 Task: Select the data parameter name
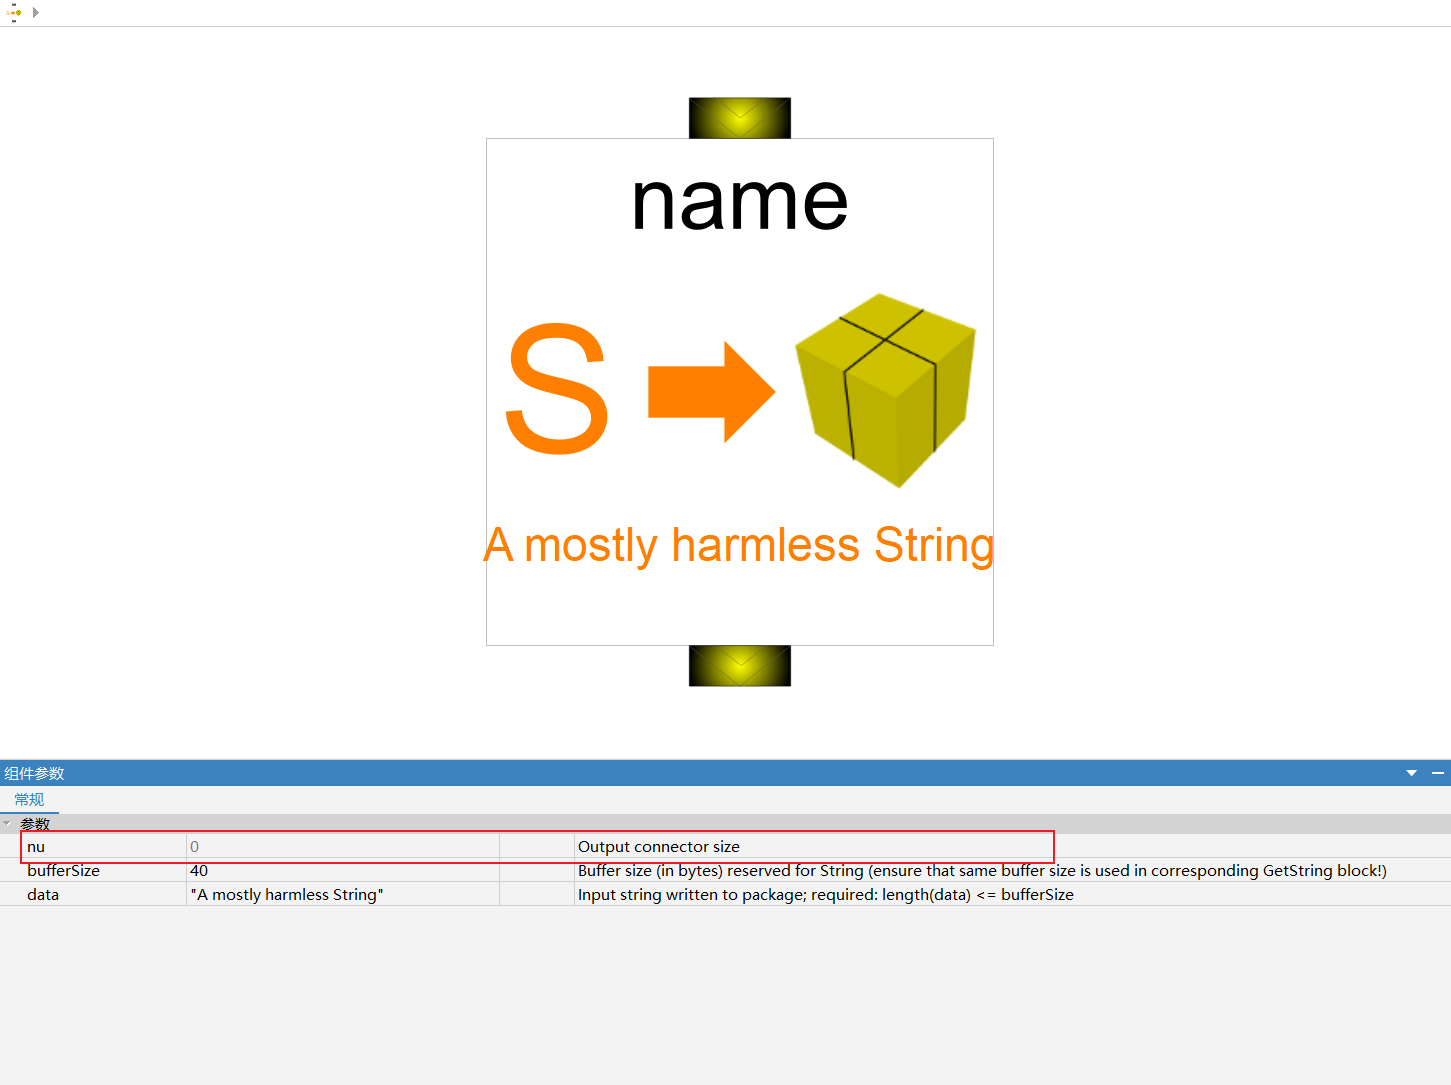(43, 894)
